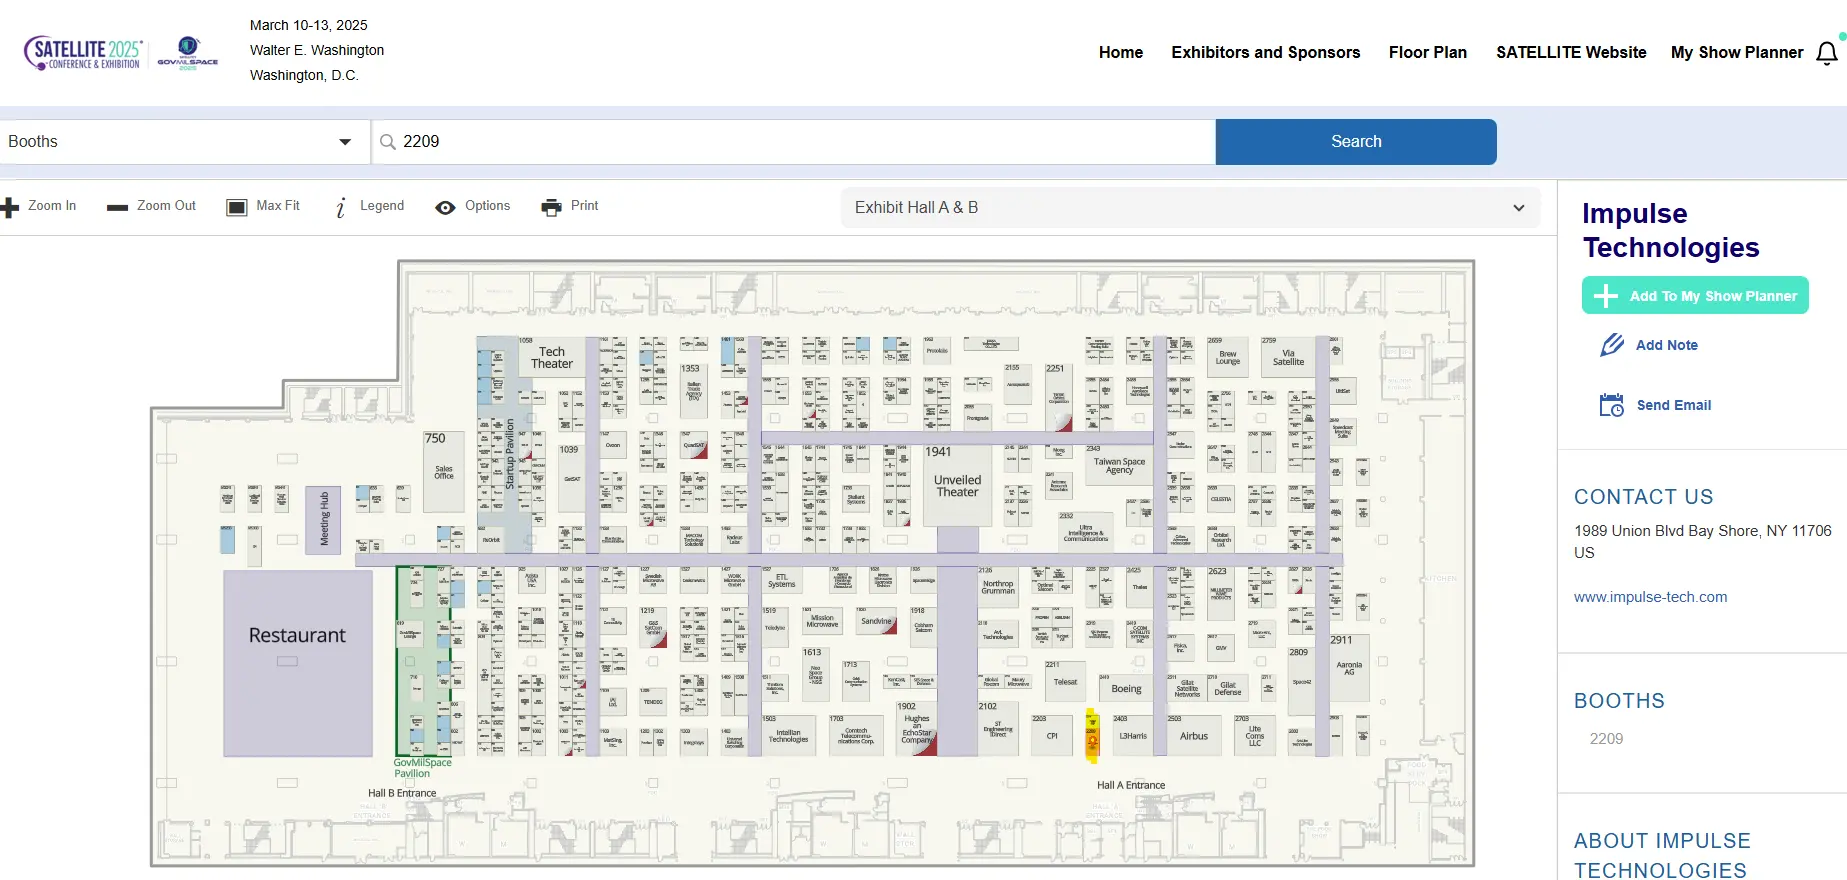The width and height of the screenshot is (1847, 880).
Task: Click the Send Email calendar icon
Action: [x=1611, y=405]
